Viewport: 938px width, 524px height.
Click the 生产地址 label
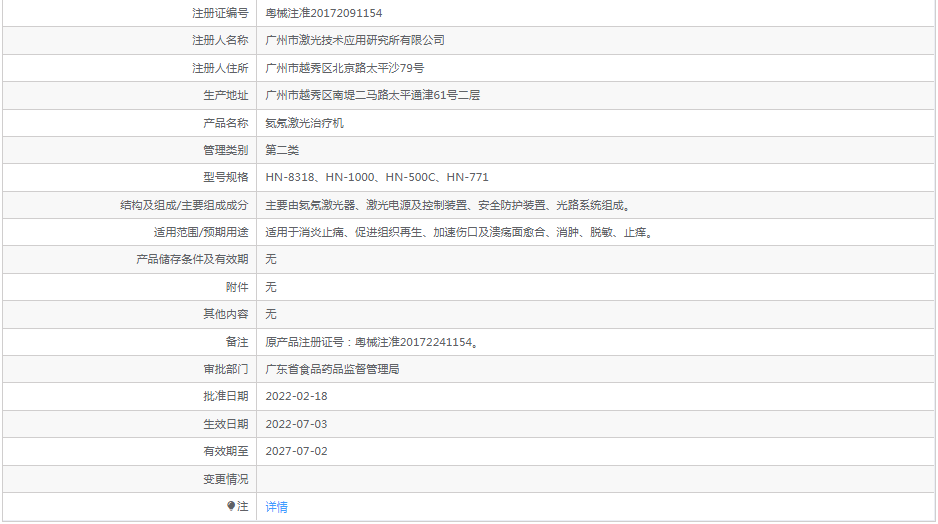[x=226, y=95]
